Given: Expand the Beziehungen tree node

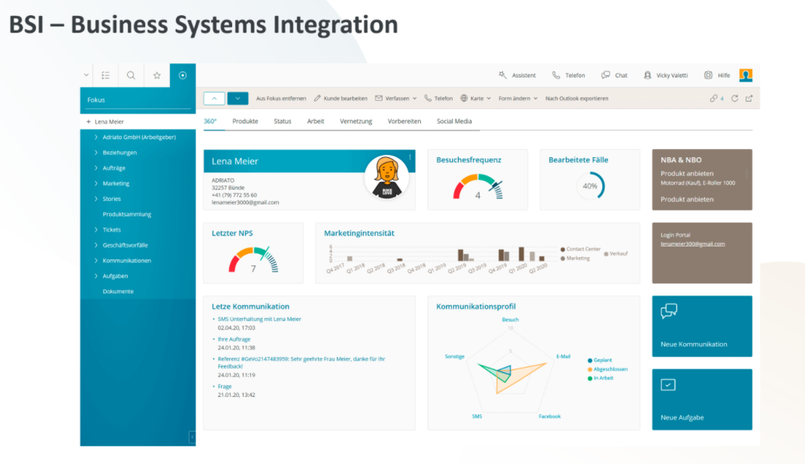Looking at the screenshot, I should tap(119, 153).
